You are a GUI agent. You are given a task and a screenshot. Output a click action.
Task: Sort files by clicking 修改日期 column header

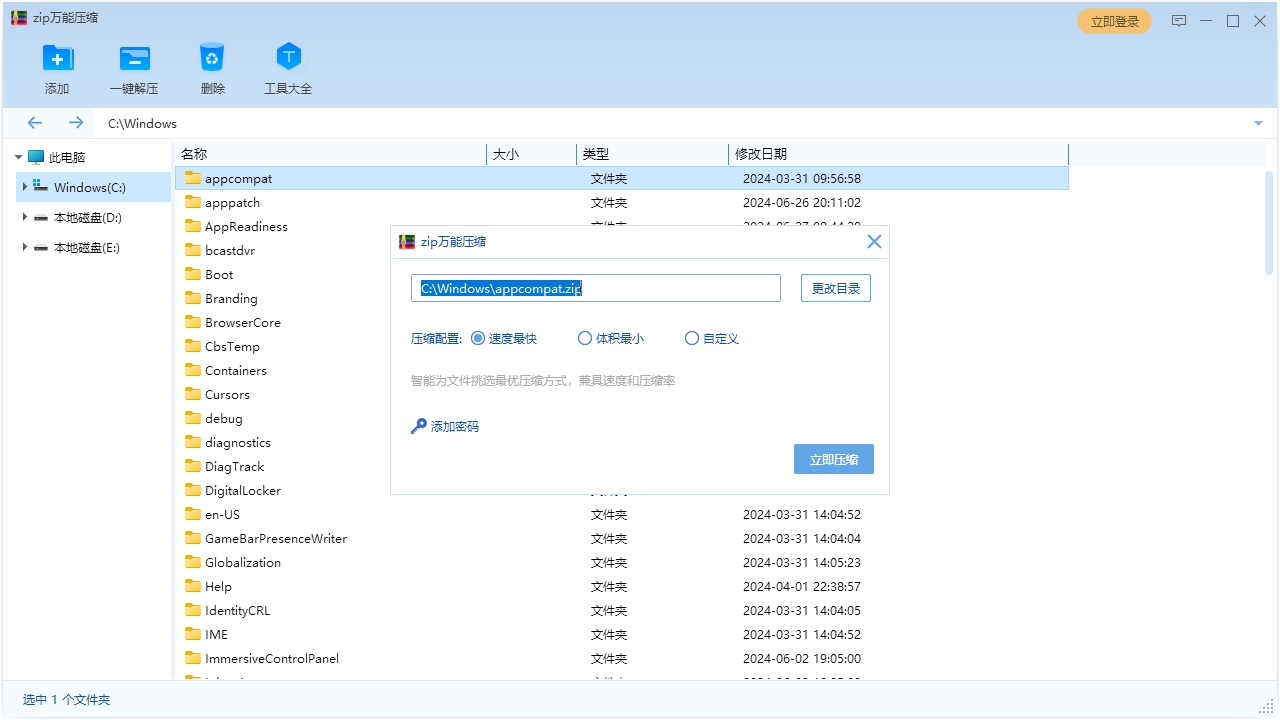(x=762, y=154)
